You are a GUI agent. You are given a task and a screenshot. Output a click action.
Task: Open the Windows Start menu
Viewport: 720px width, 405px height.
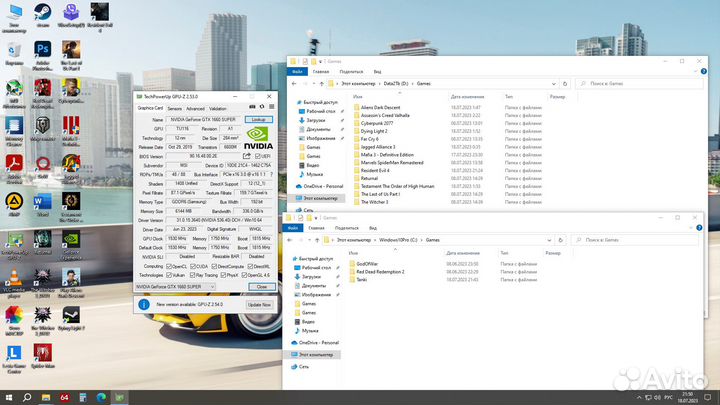click(9, 397)
